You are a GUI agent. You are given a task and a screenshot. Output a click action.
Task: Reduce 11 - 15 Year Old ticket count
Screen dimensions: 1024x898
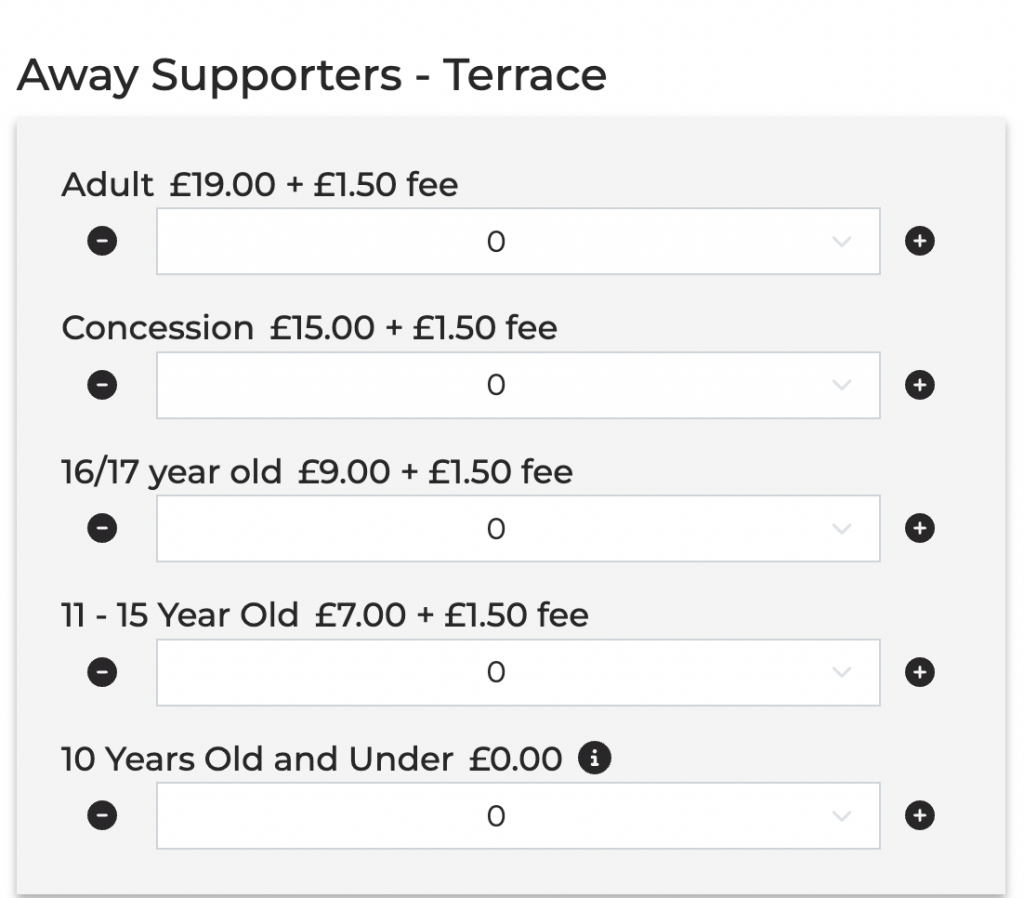click(x=102, y=673)
